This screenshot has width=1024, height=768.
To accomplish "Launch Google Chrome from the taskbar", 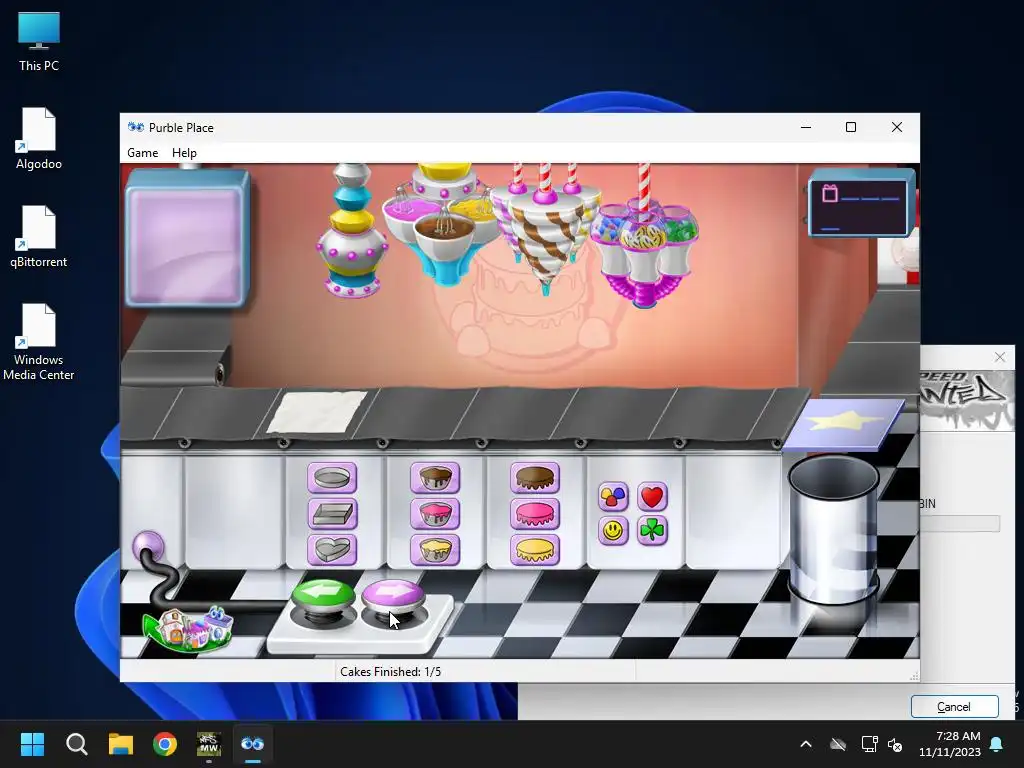I will pos(165,744).
